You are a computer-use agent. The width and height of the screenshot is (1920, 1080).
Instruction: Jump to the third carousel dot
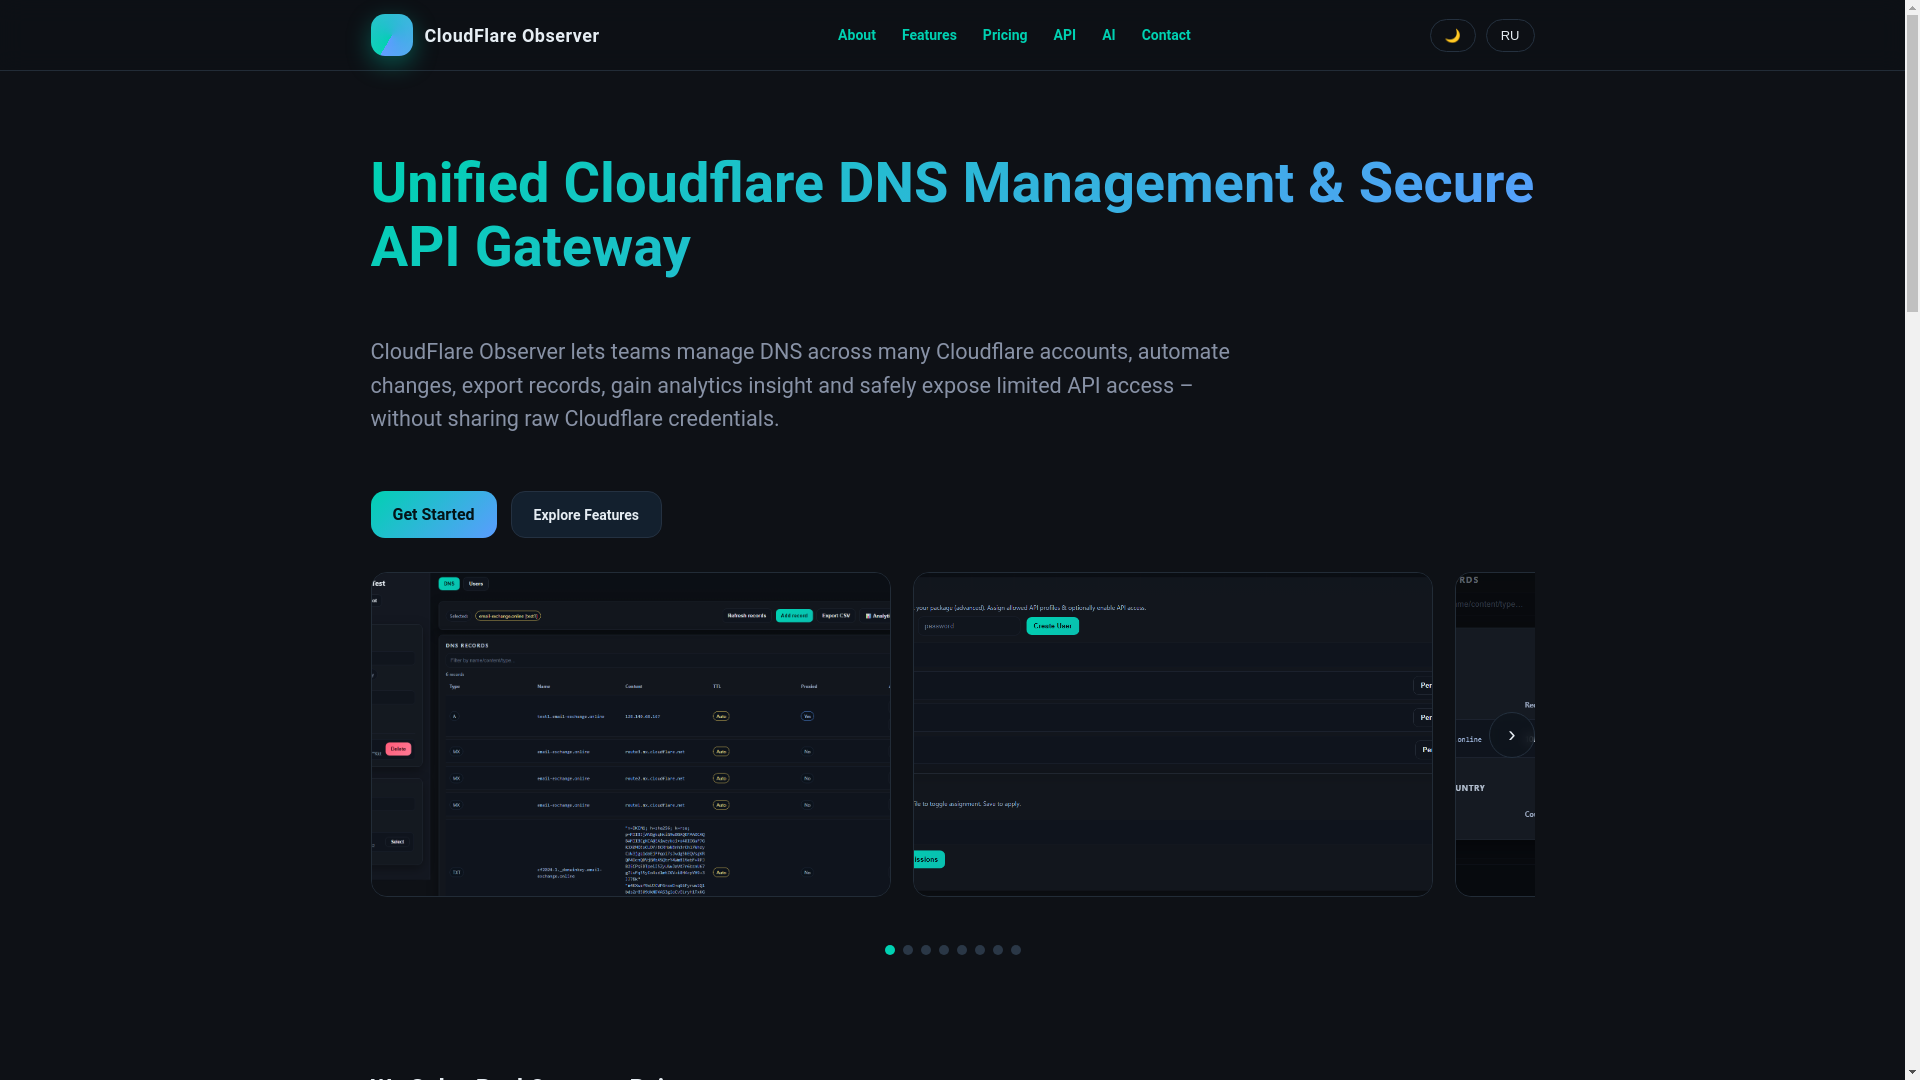pyautogui.click(x=926, y=950)
